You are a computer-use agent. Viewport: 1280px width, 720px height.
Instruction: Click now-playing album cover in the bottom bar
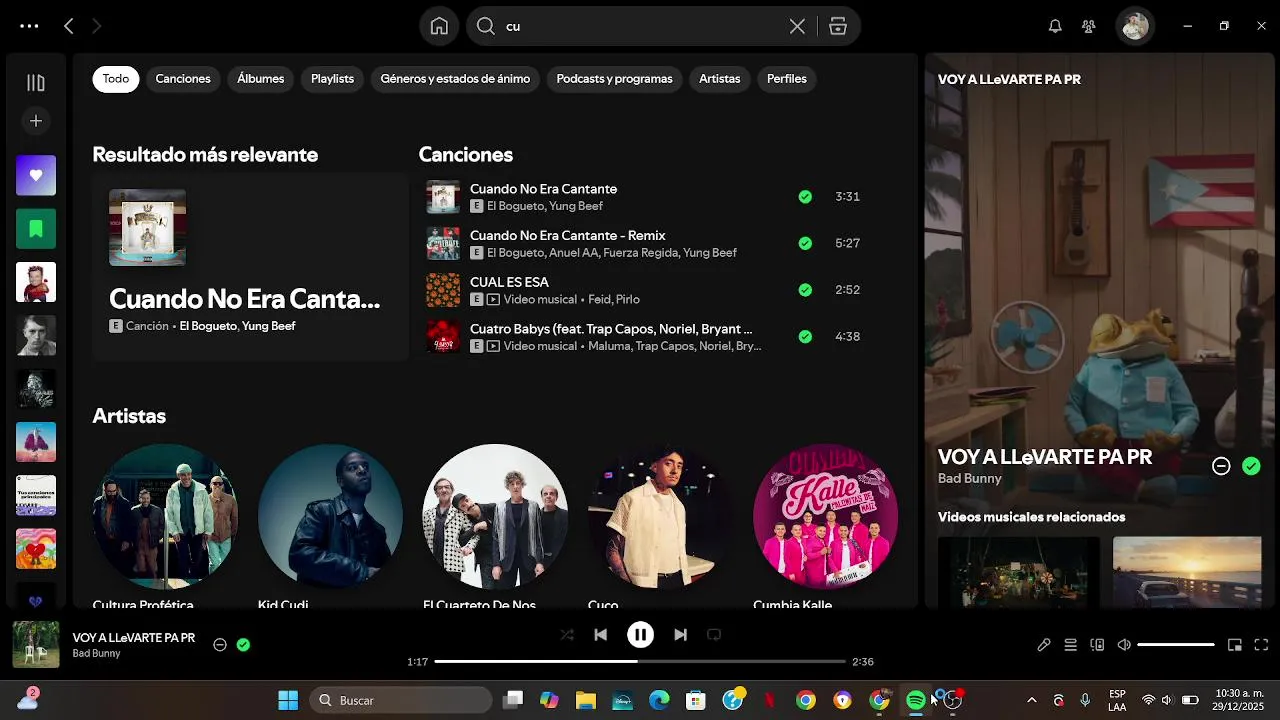tap(36, 645)
